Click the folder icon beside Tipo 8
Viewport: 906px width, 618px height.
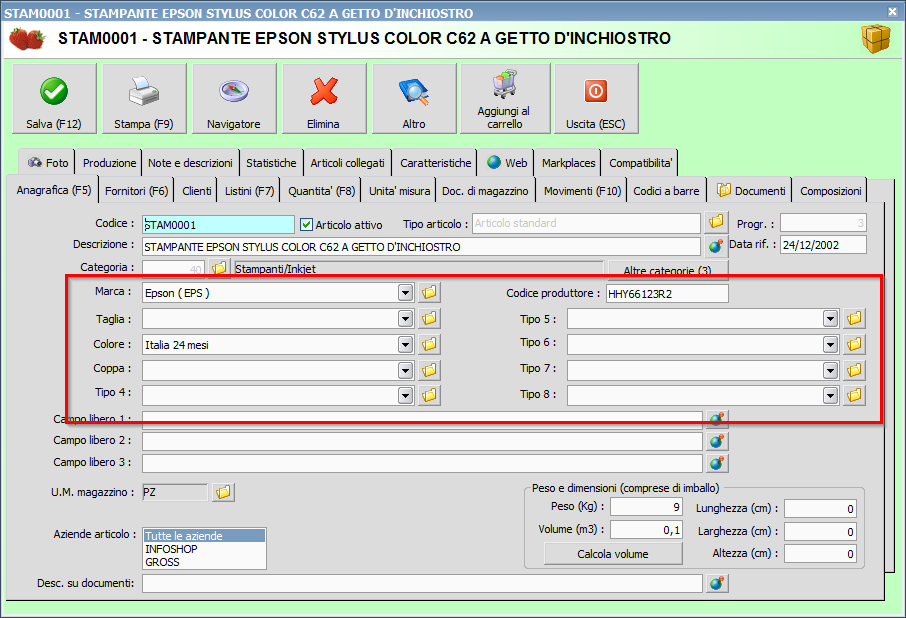pos(854,395)
